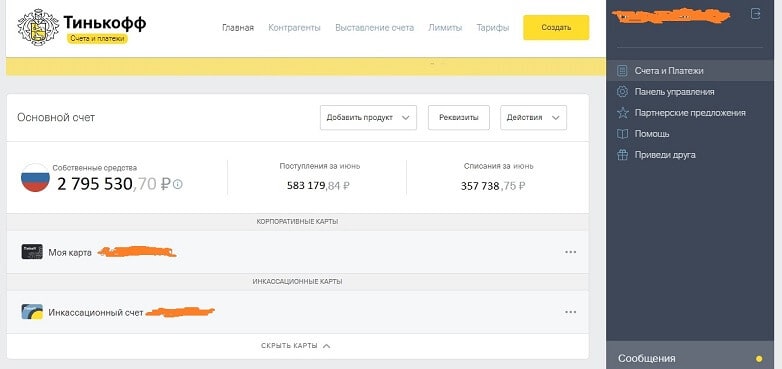This screenshot has width=782, height=369.
Task: Click the Russian flag currency icon
Action: (35, 178)
